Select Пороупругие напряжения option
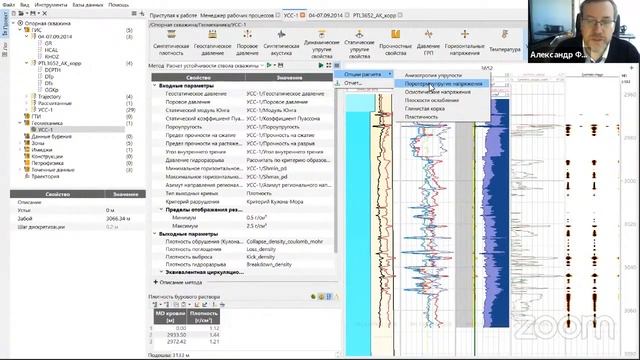The height and width of the screenshot is (360, 640). pyautogui.click(x=442, y=84)
